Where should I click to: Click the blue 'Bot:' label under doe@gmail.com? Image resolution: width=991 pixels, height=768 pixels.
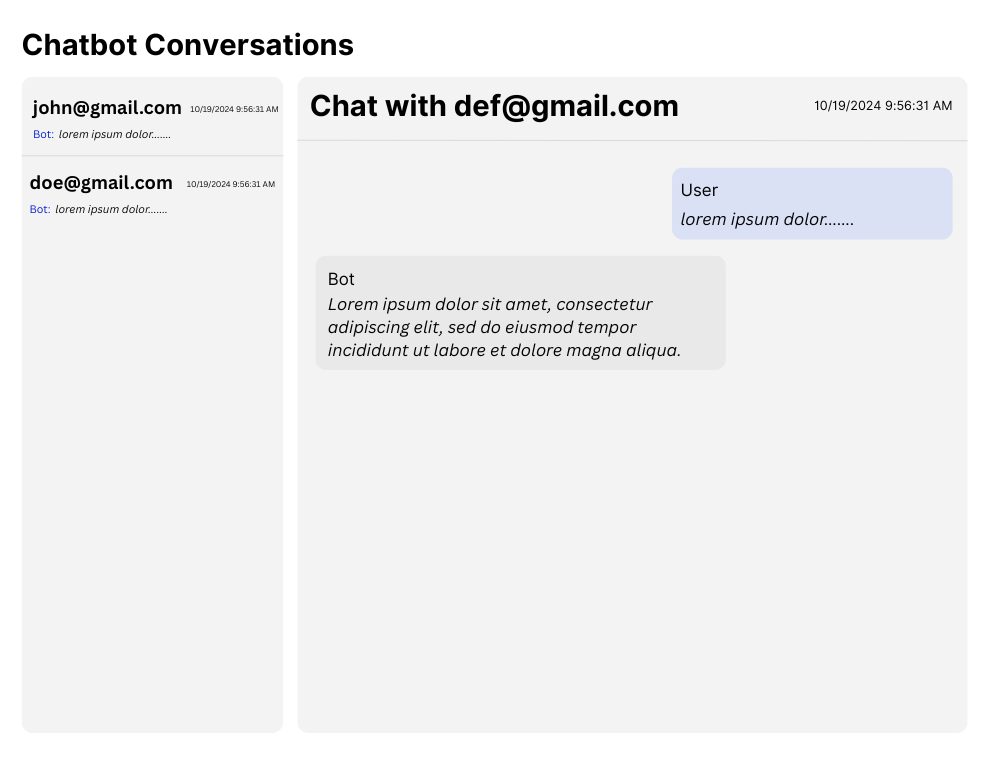[x=40, y=209]
